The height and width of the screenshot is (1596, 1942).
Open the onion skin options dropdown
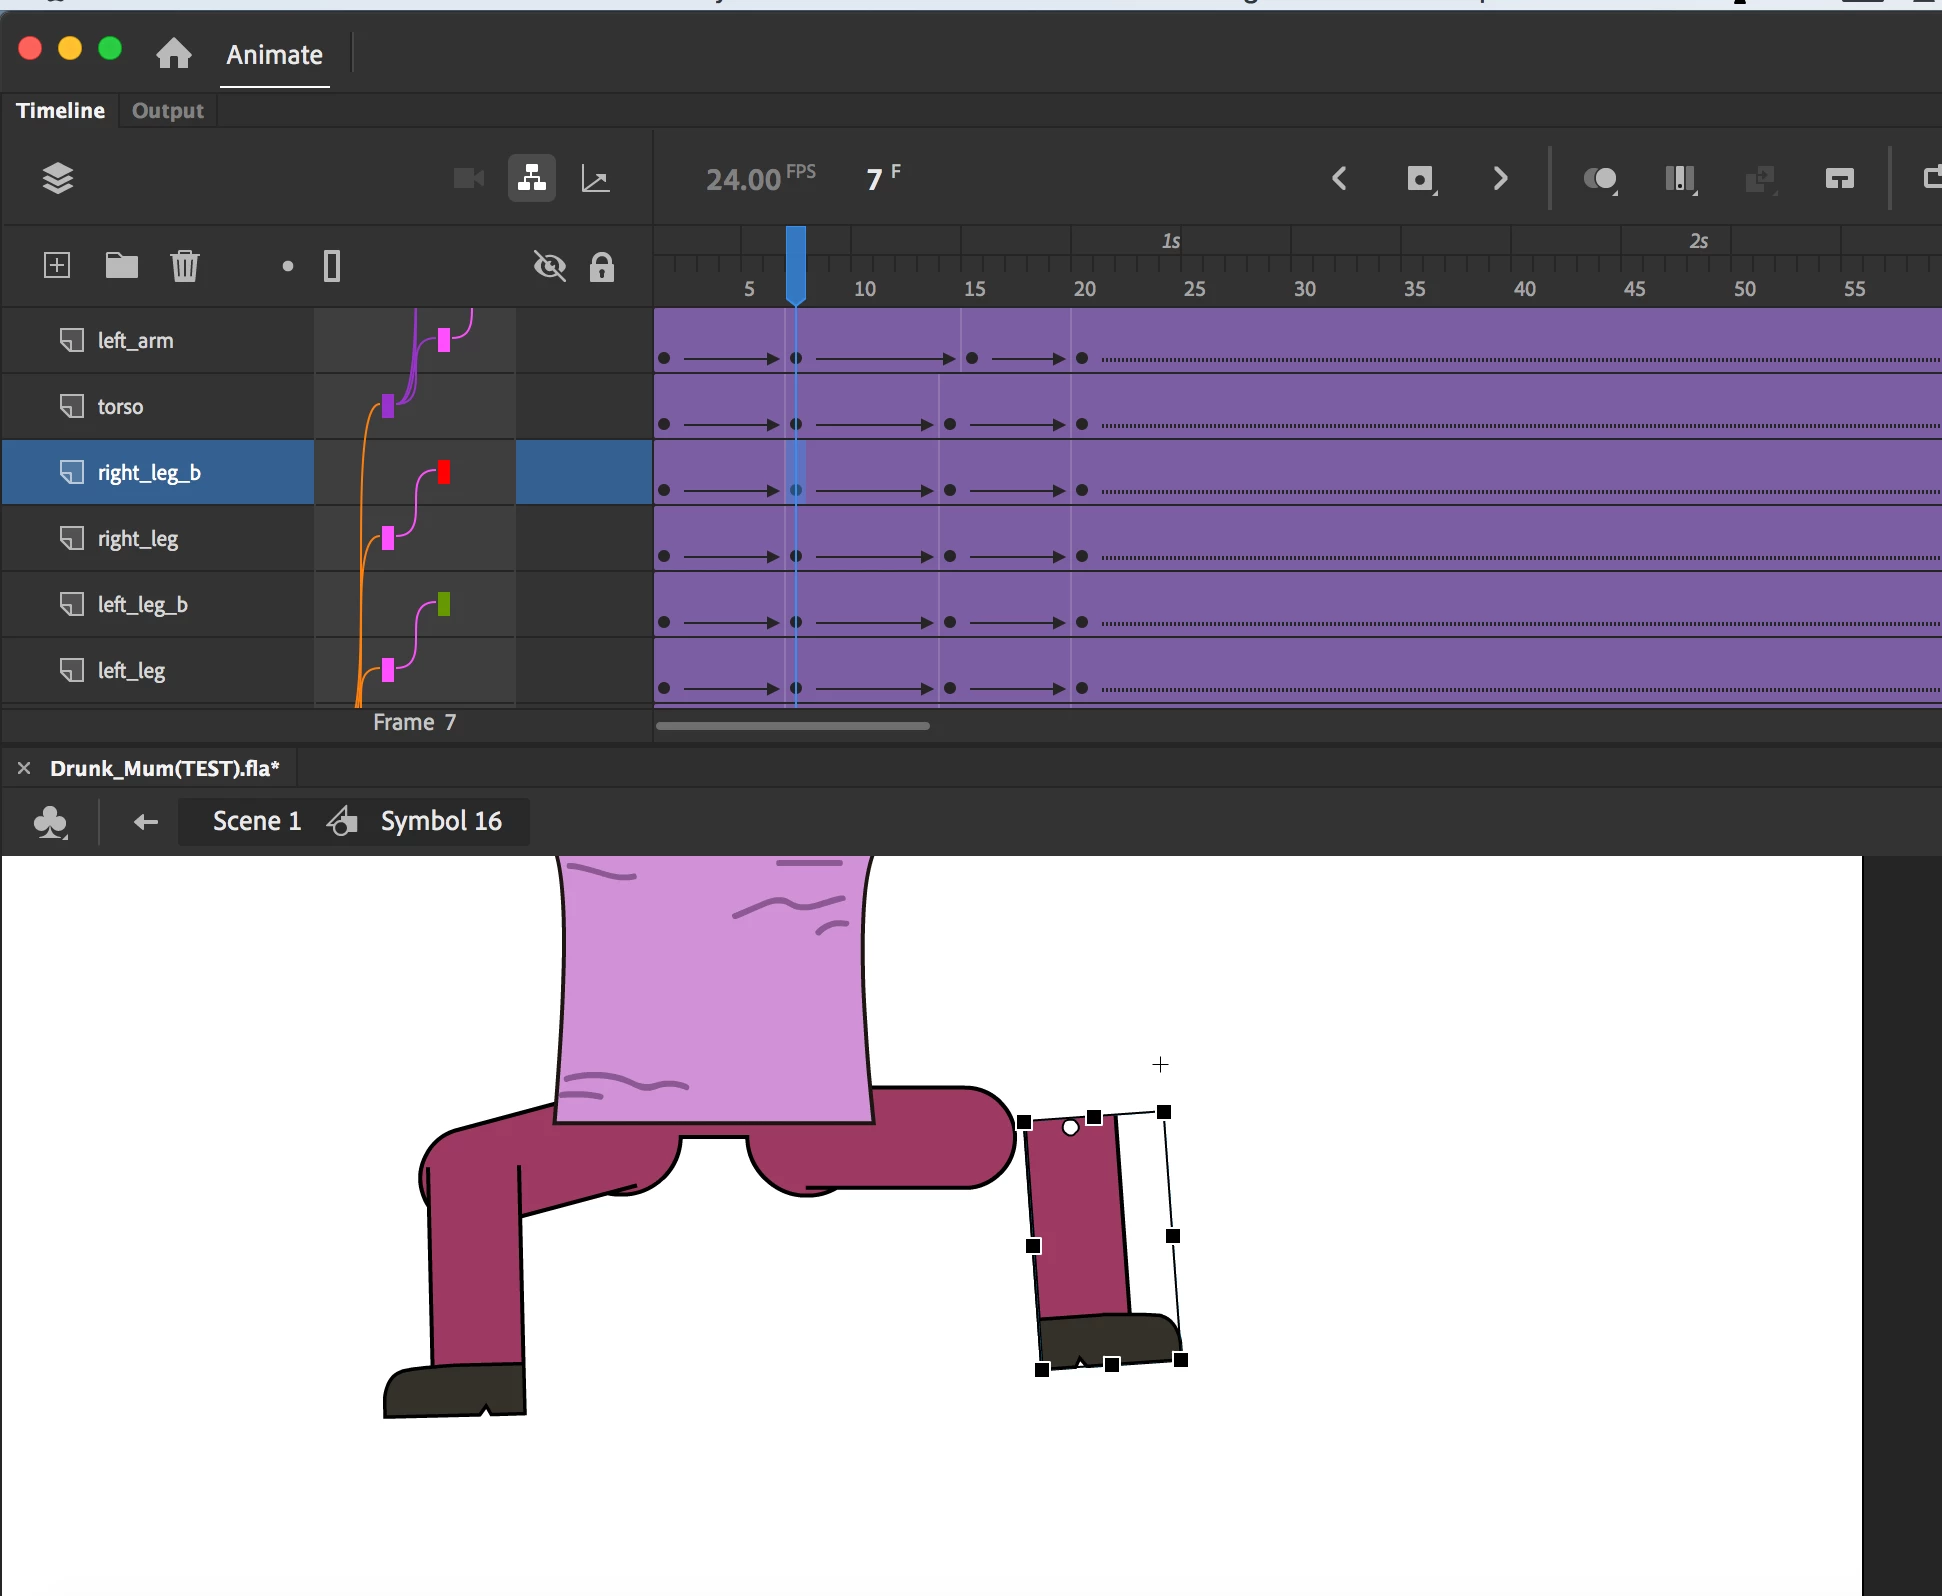click(x=1600, y=179)
